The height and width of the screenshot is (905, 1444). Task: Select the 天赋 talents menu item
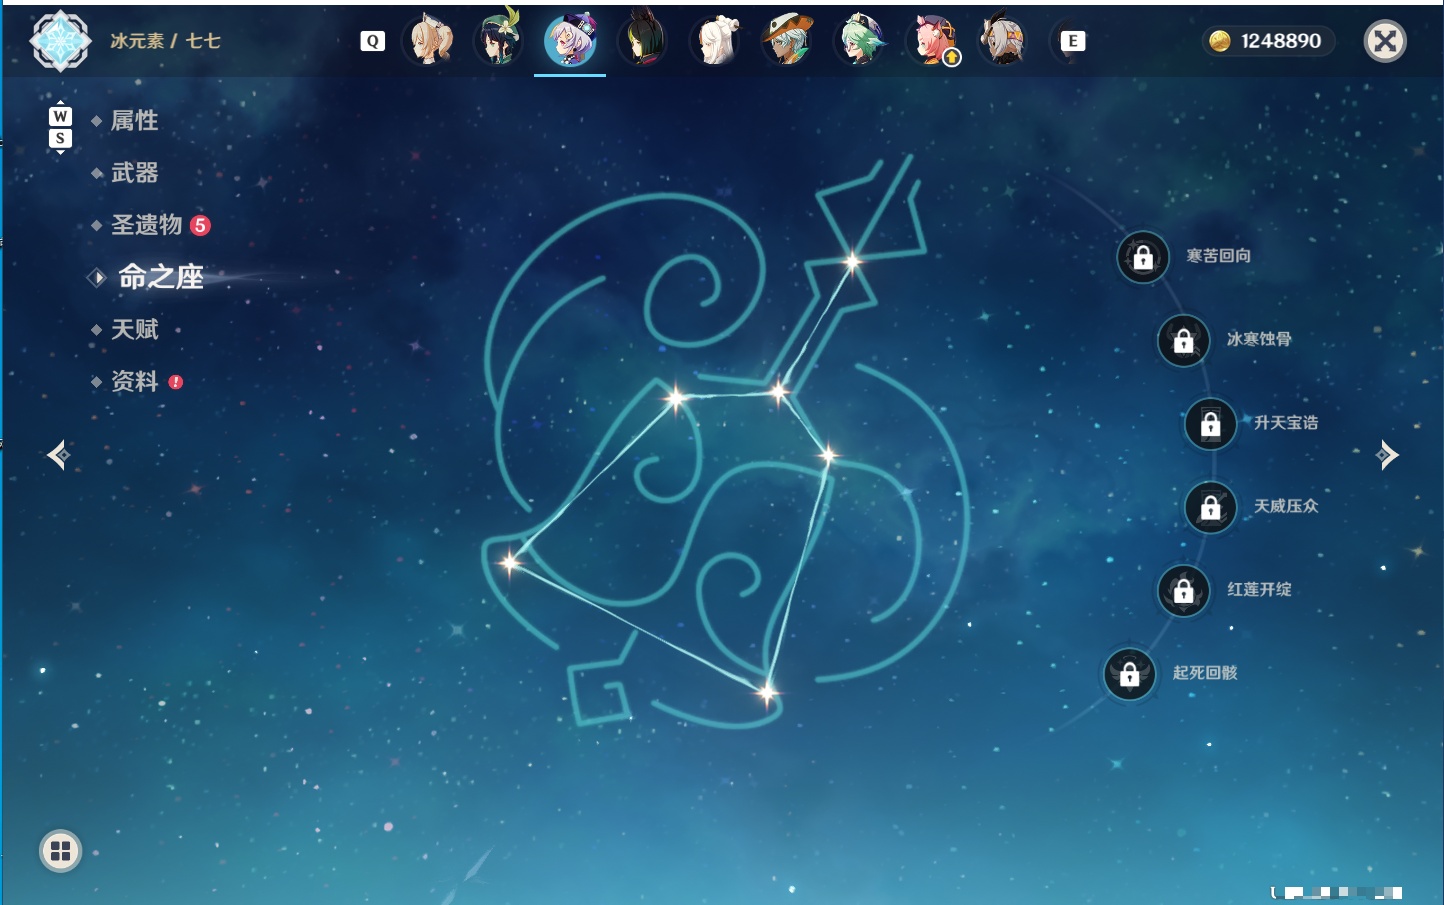click(134, 329)
